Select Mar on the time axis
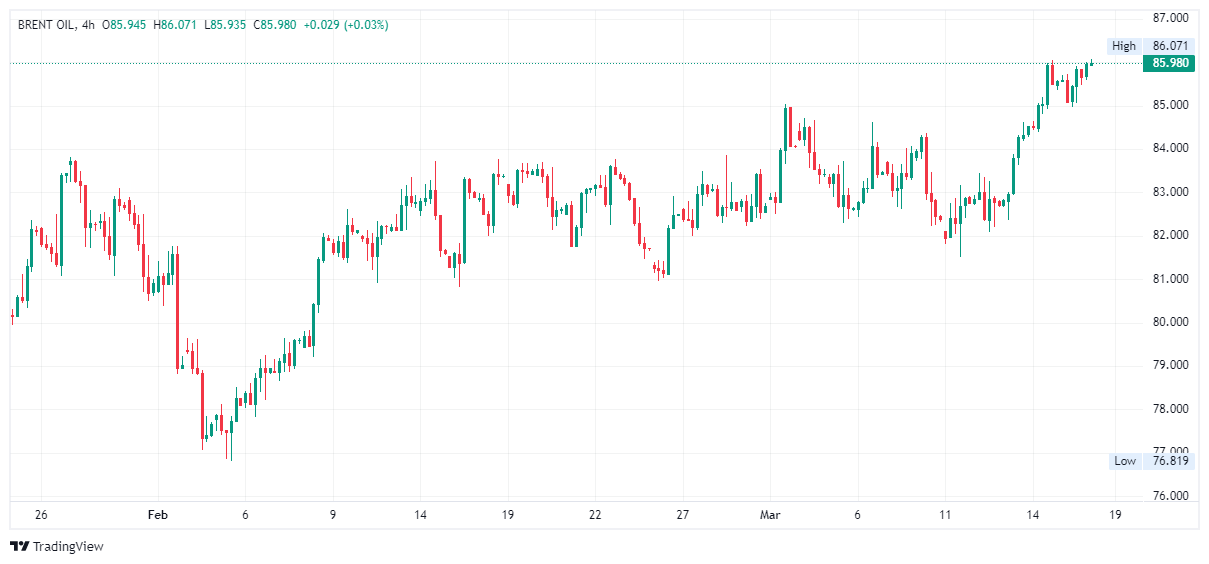This screenshot has width=1209, height=564. 769,515
